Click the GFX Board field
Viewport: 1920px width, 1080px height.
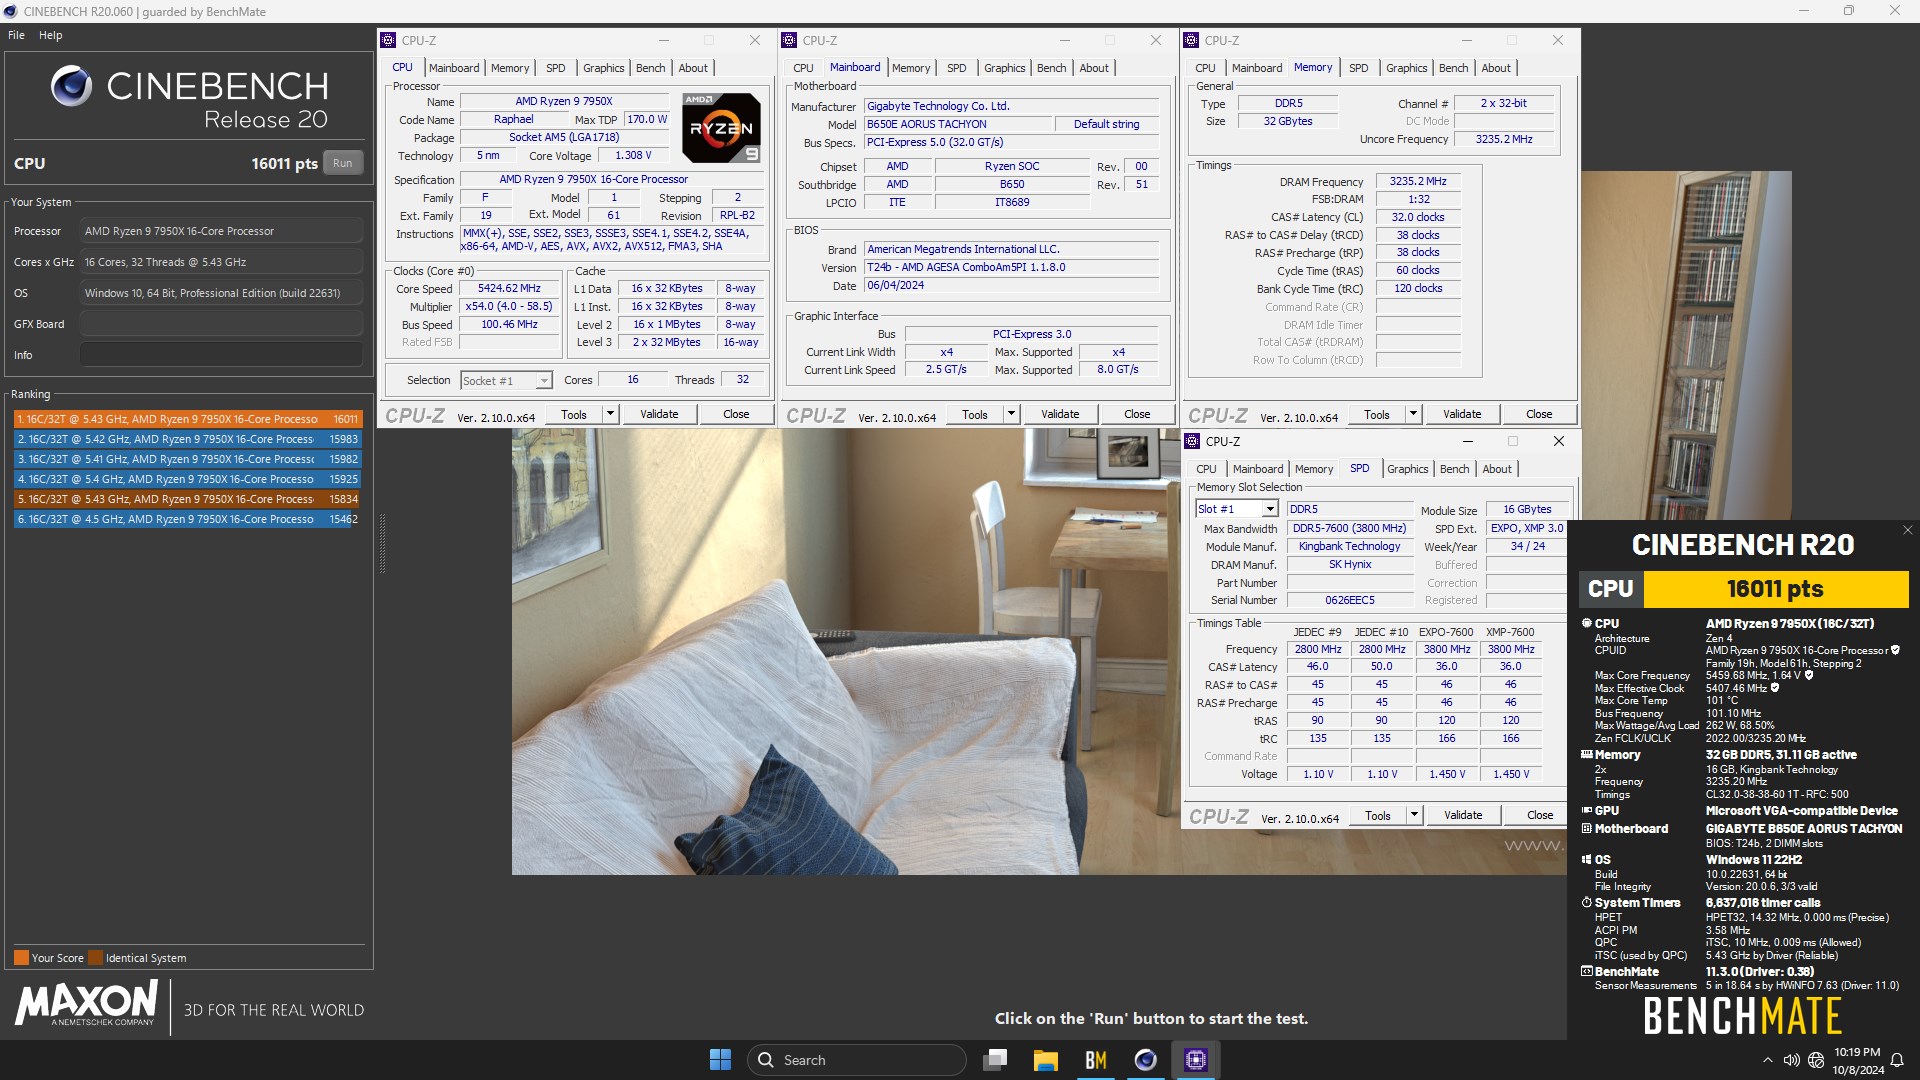pyautogui.click(x=221, y=324)
